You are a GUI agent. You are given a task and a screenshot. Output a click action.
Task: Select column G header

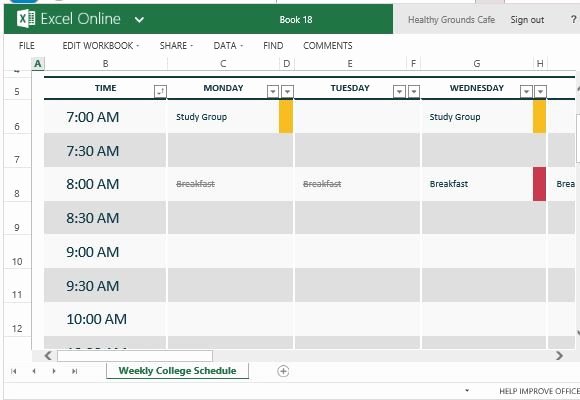(477, 64)
